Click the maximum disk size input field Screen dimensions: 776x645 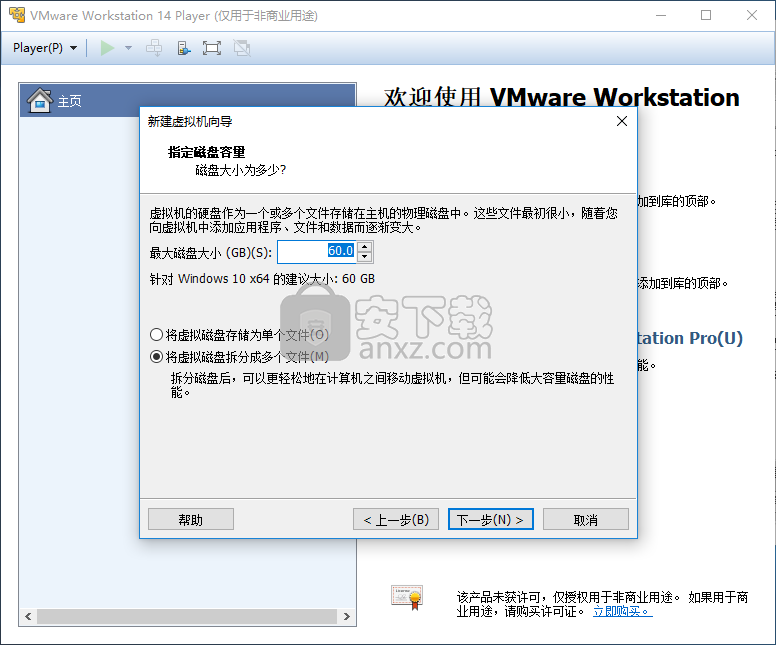[317, 252]
